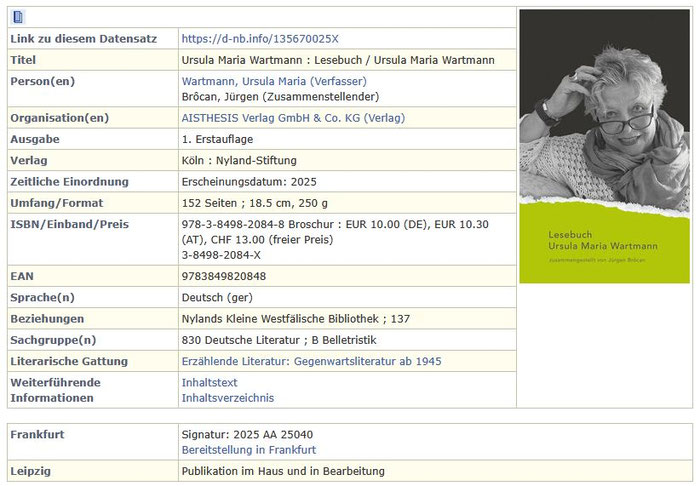The height and width of the screenshot is (486, 700).
Task: Click the Literarische Gattung label
Action: pyautogui.click(x=69, y=361)
